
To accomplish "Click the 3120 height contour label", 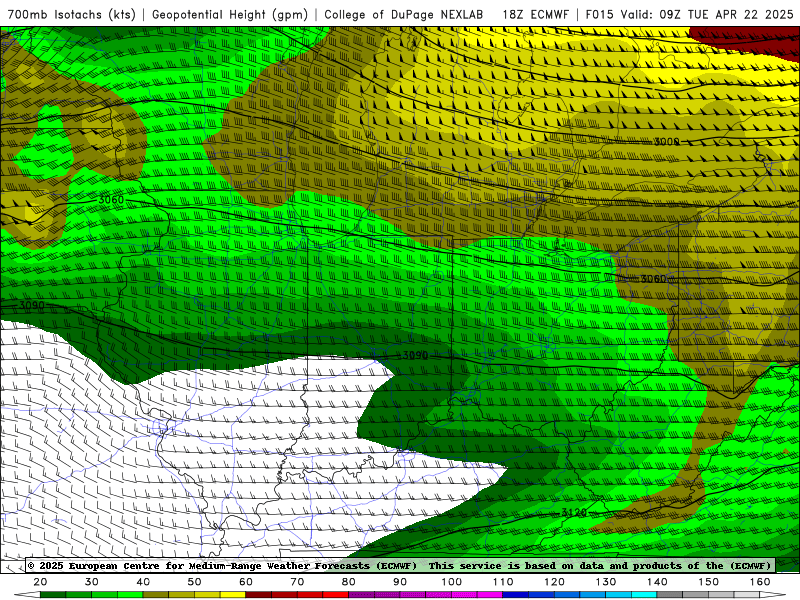I will (x=574, y=512).
